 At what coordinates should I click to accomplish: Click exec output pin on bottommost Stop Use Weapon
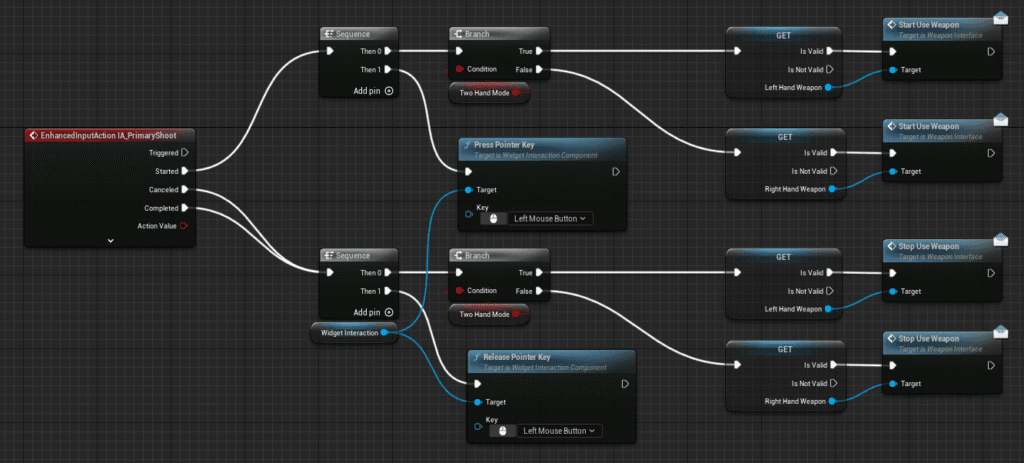[991, 366]
